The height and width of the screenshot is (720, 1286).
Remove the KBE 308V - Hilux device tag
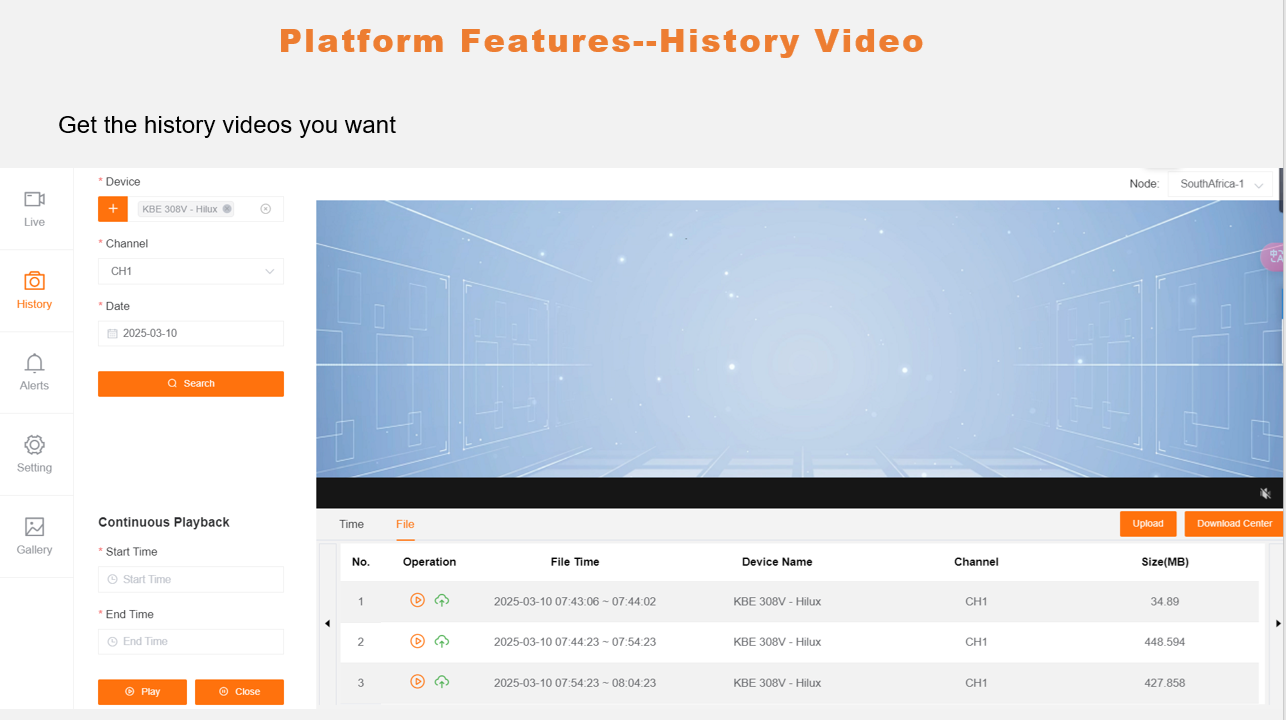[227, 209]
